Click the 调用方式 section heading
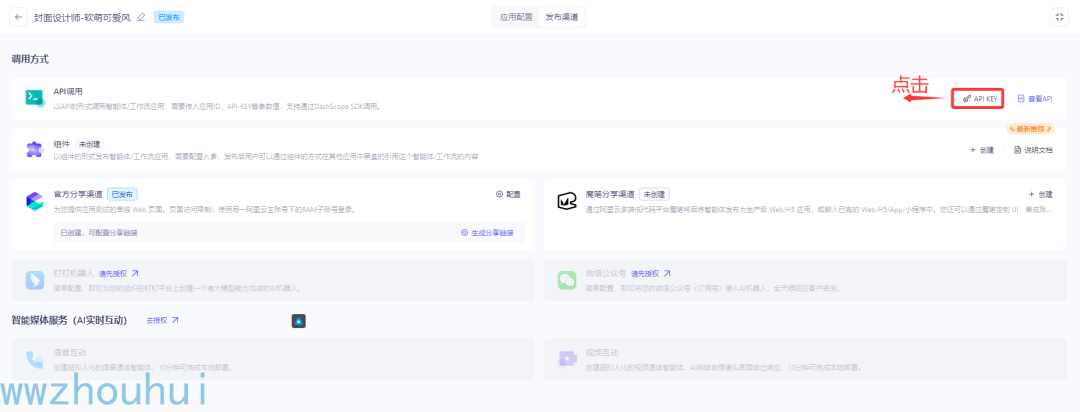Screen dimensions: 1080x412 pyautogui.click(x=30, y=60)
